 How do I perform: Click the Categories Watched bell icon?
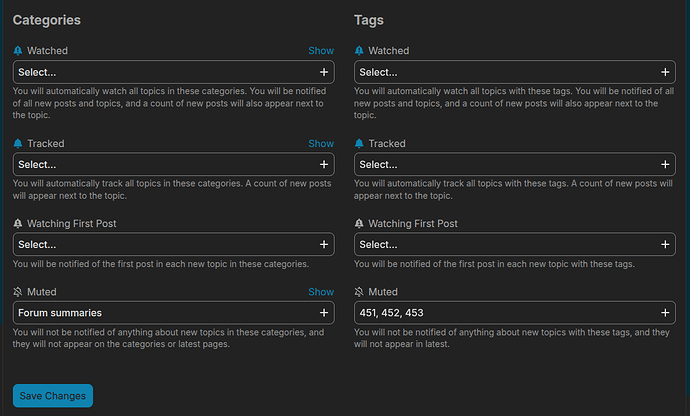pyautogui.click(x=18, y=51)
